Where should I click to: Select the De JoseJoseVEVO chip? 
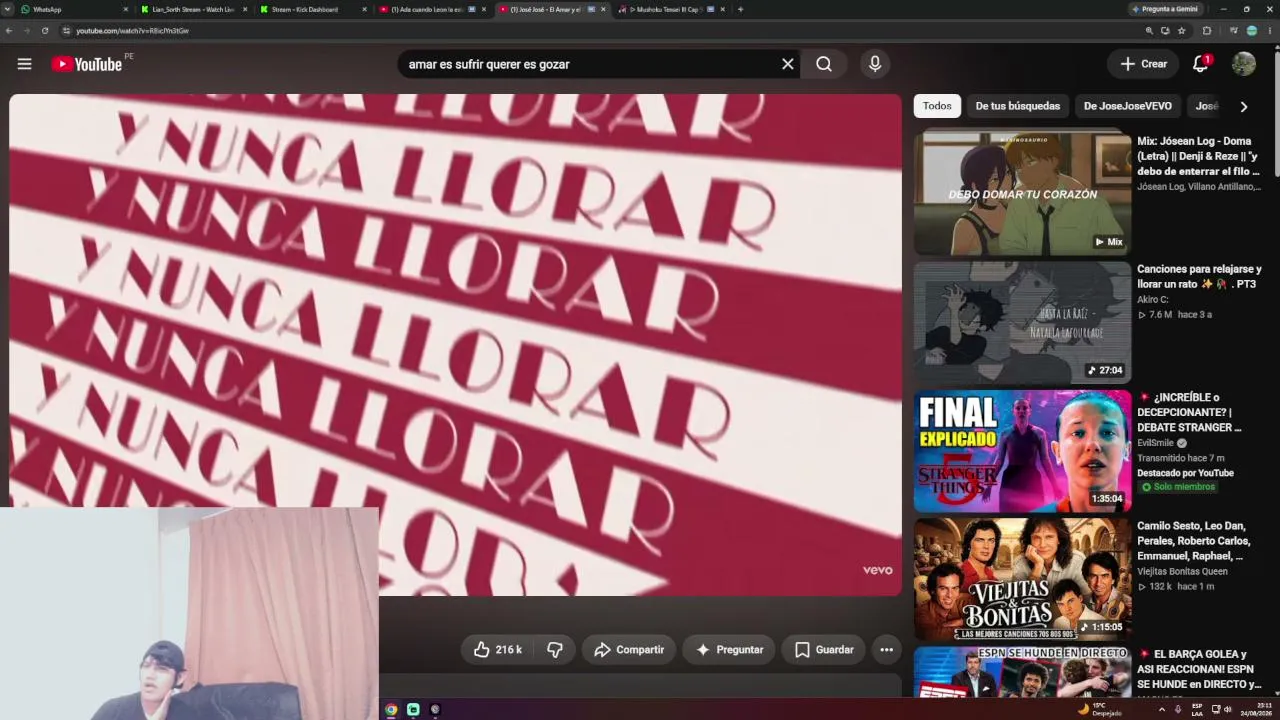coord(1127,106)
